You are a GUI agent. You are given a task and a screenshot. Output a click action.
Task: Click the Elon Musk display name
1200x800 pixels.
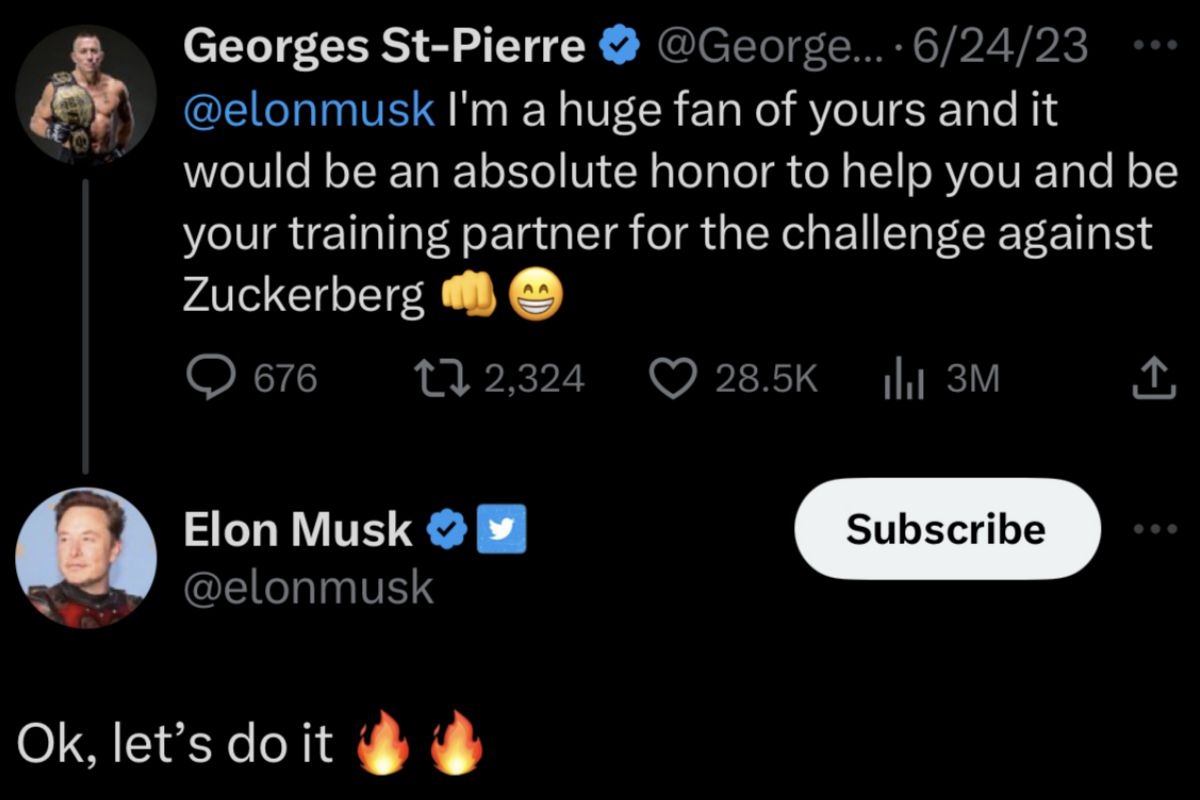(298, 529)
